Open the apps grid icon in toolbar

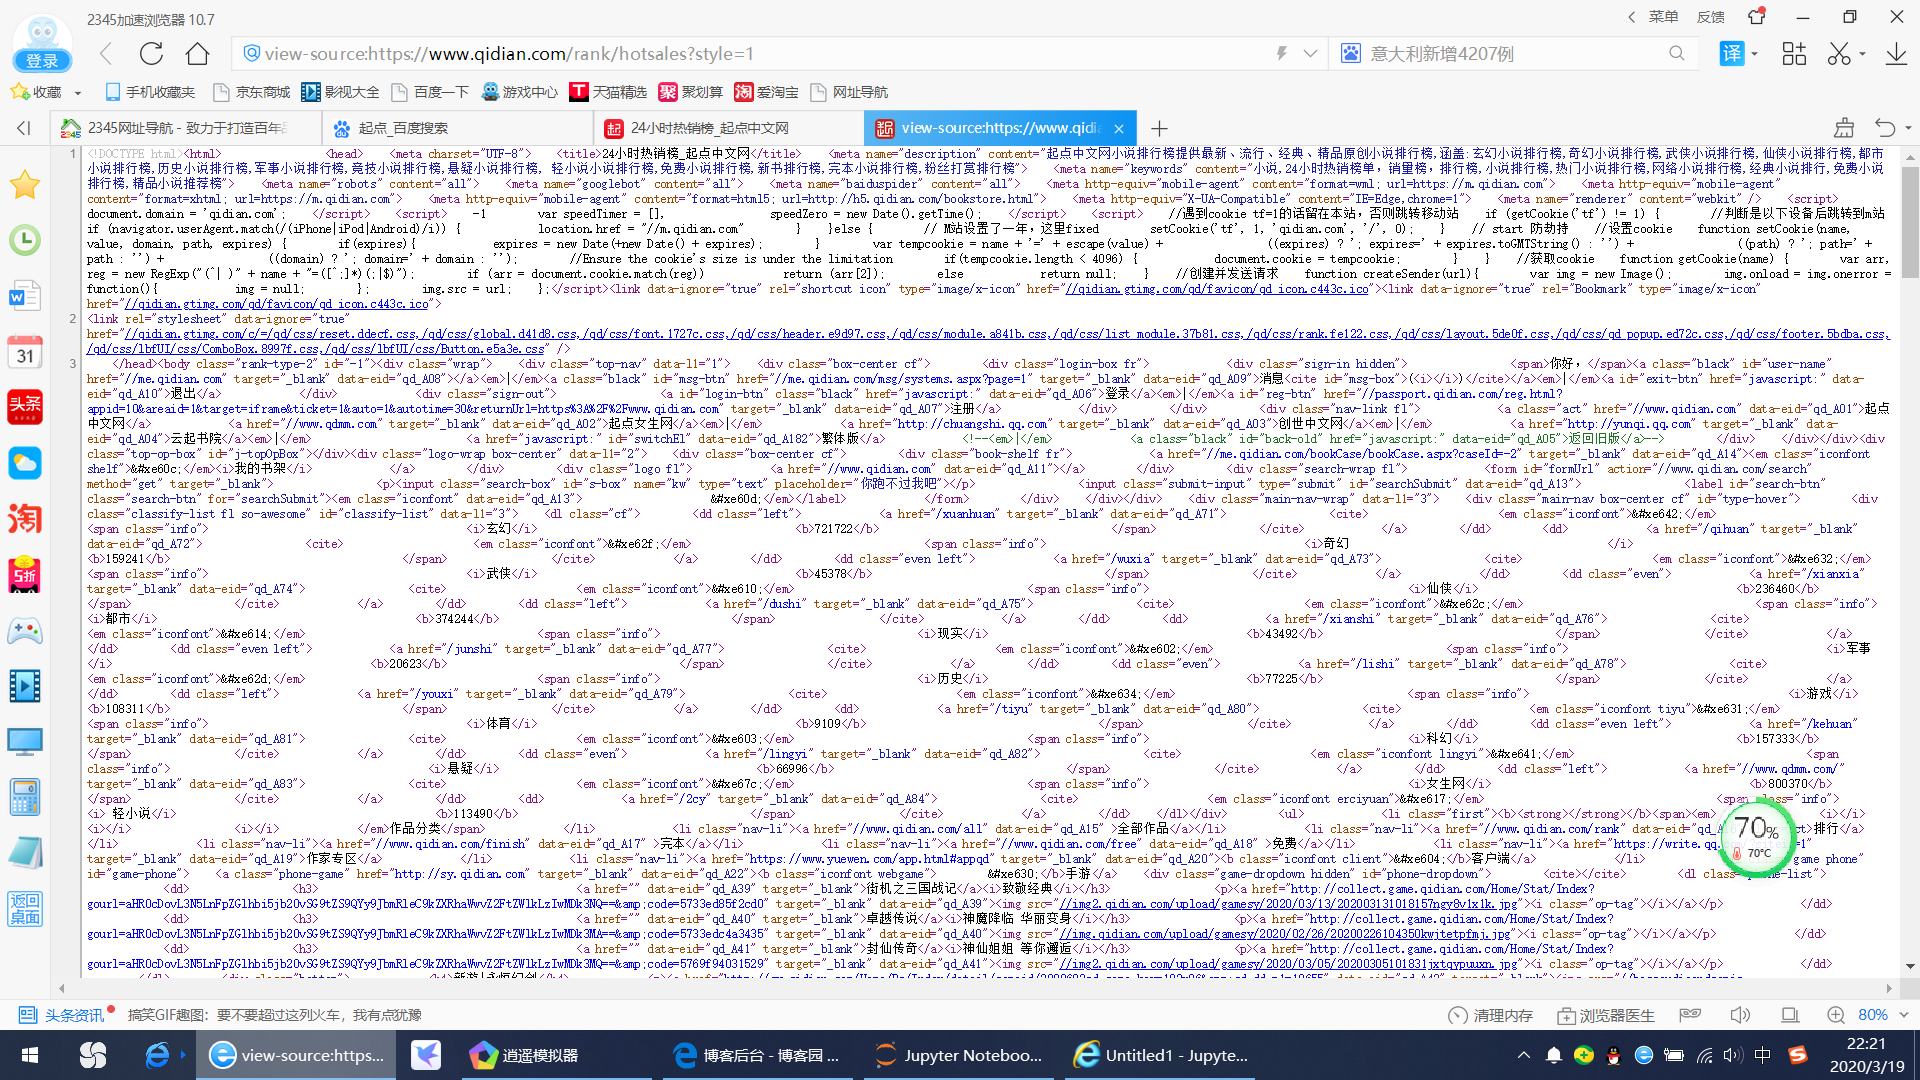1794,54
